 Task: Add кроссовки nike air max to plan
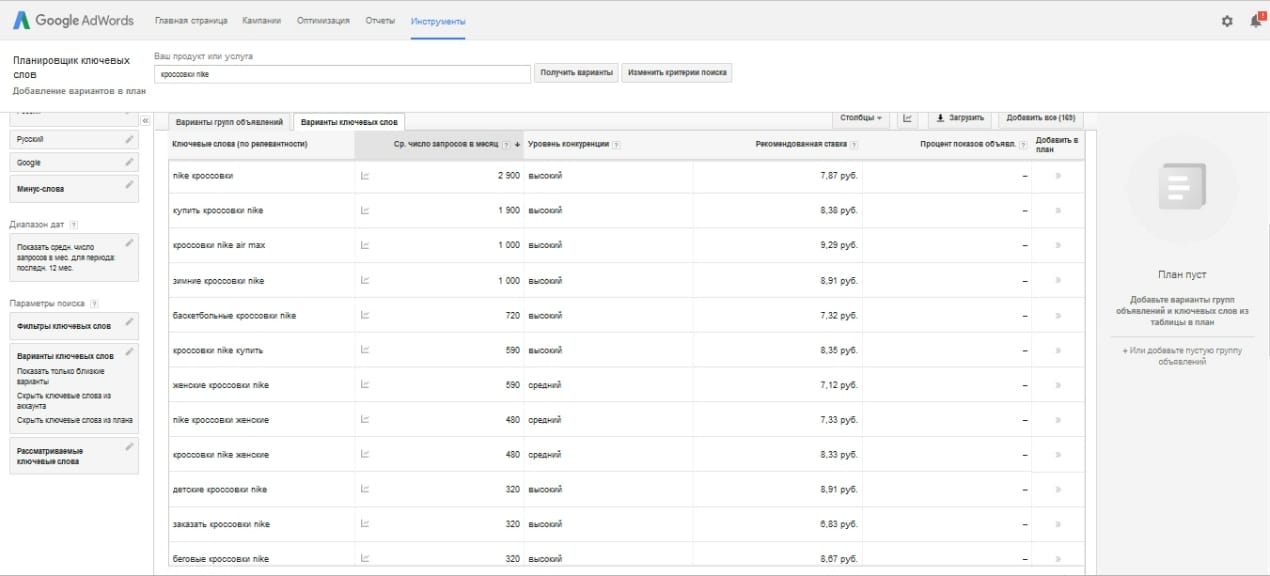1058,246
